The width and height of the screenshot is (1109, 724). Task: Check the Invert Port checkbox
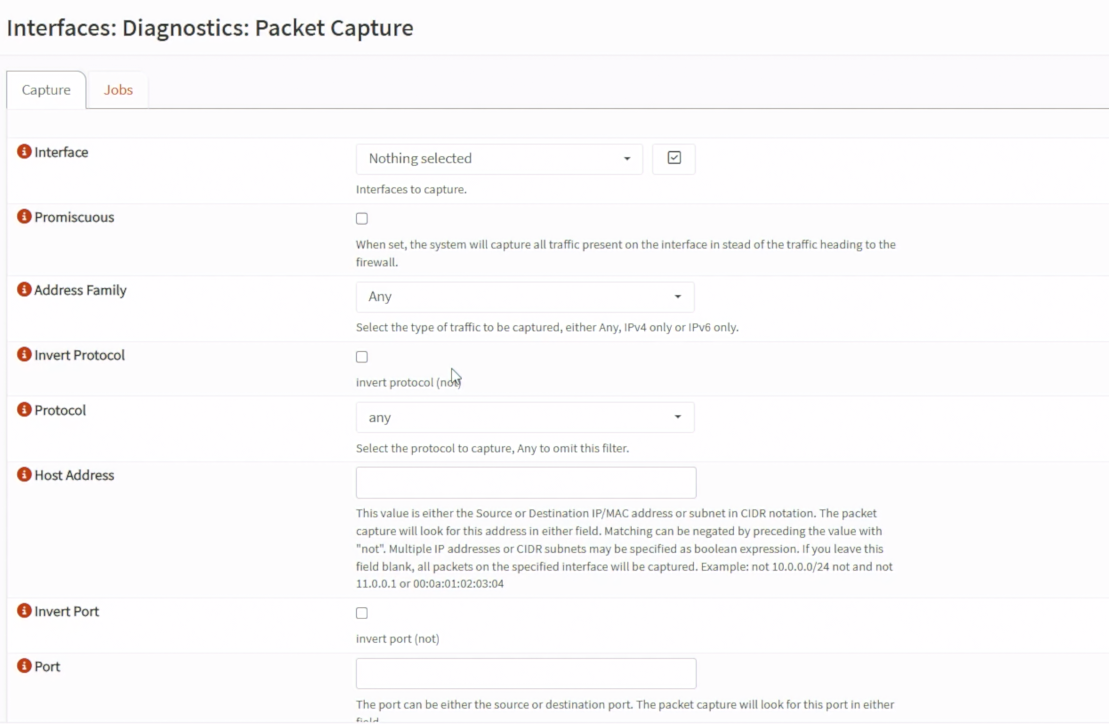[x=362, y=613]
